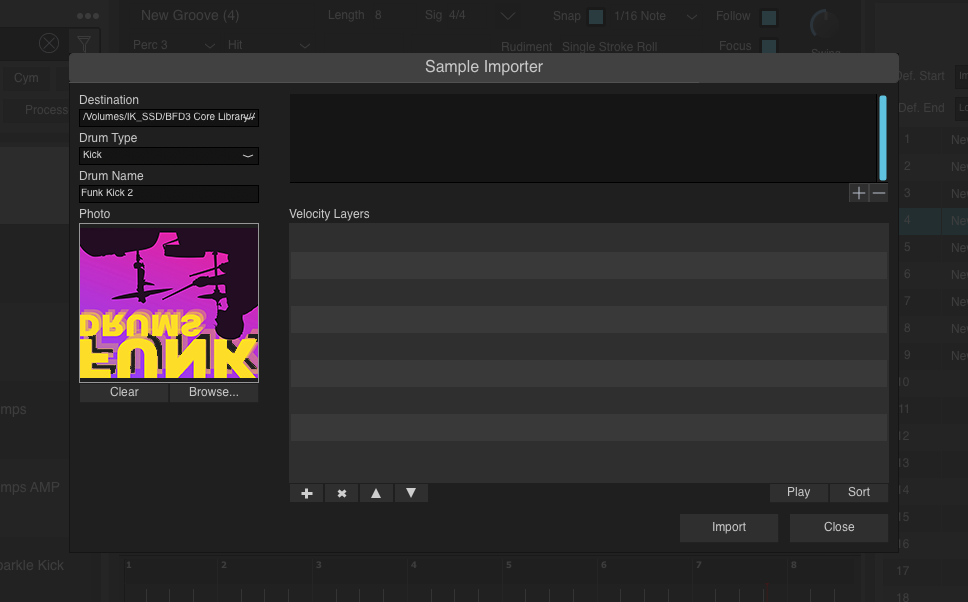
Task: Click the Browse... photo button
Action: click(214, 392)
